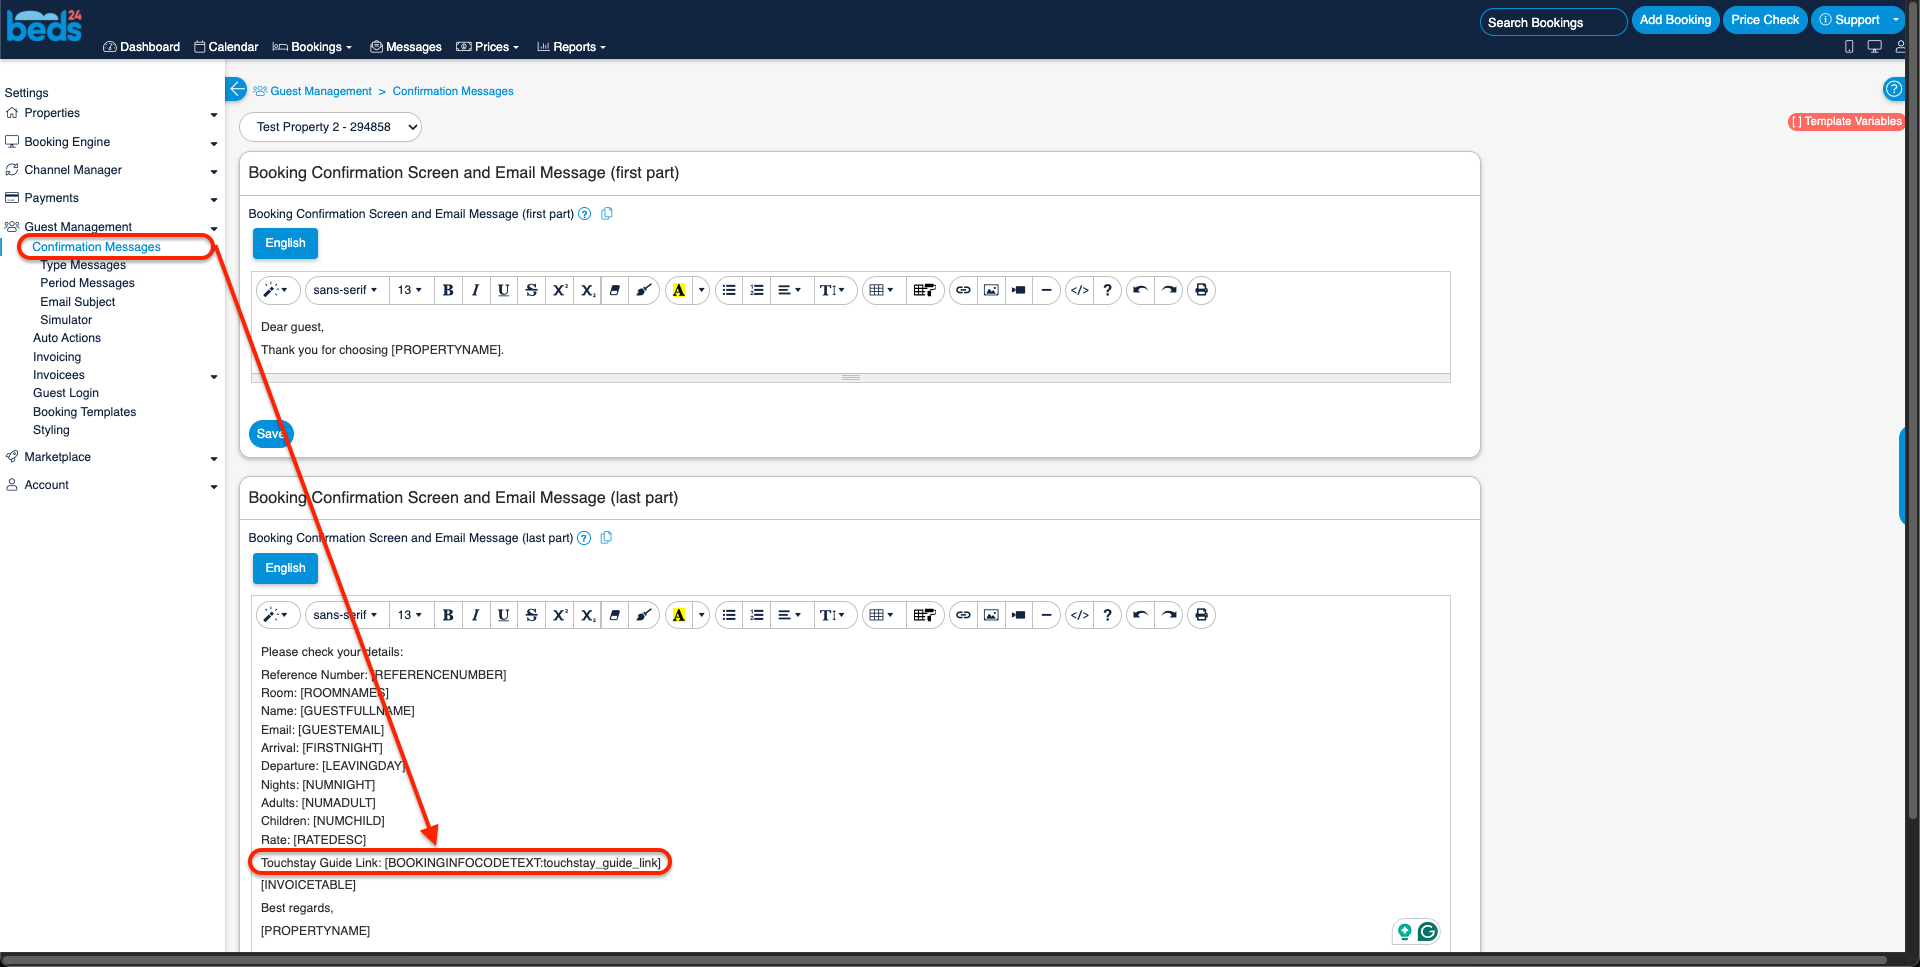Open color palette arrow in first part editor
Viewport: 1920px width, 967px height.
702,290
